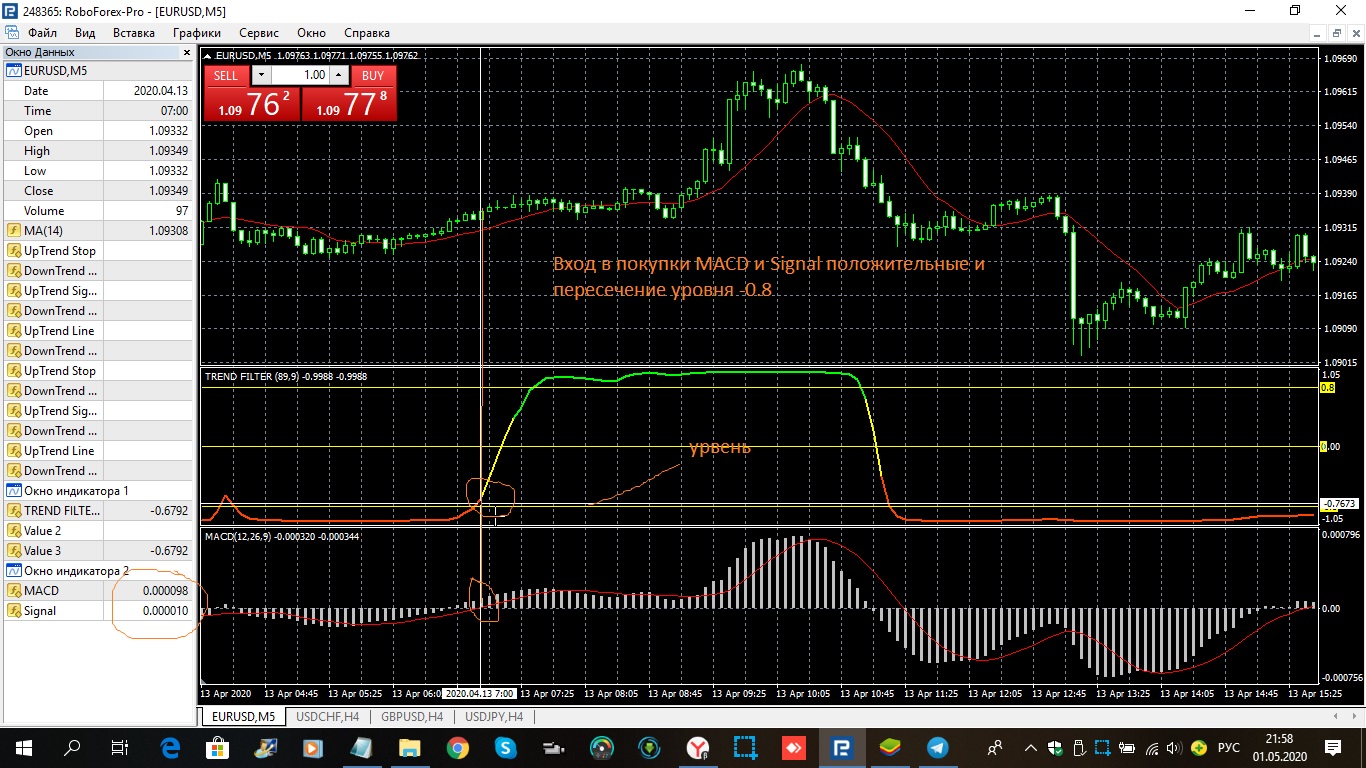Image resolution: width=1366 pixels, height=768 pixels.
Task: Decrease trade volume with the down arrow
Action: (261, 75)
